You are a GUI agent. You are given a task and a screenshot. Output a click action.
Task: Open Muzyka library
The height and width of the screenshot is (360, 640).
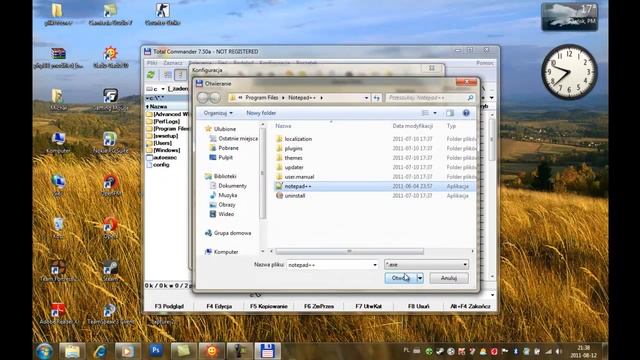click(227, 195)
